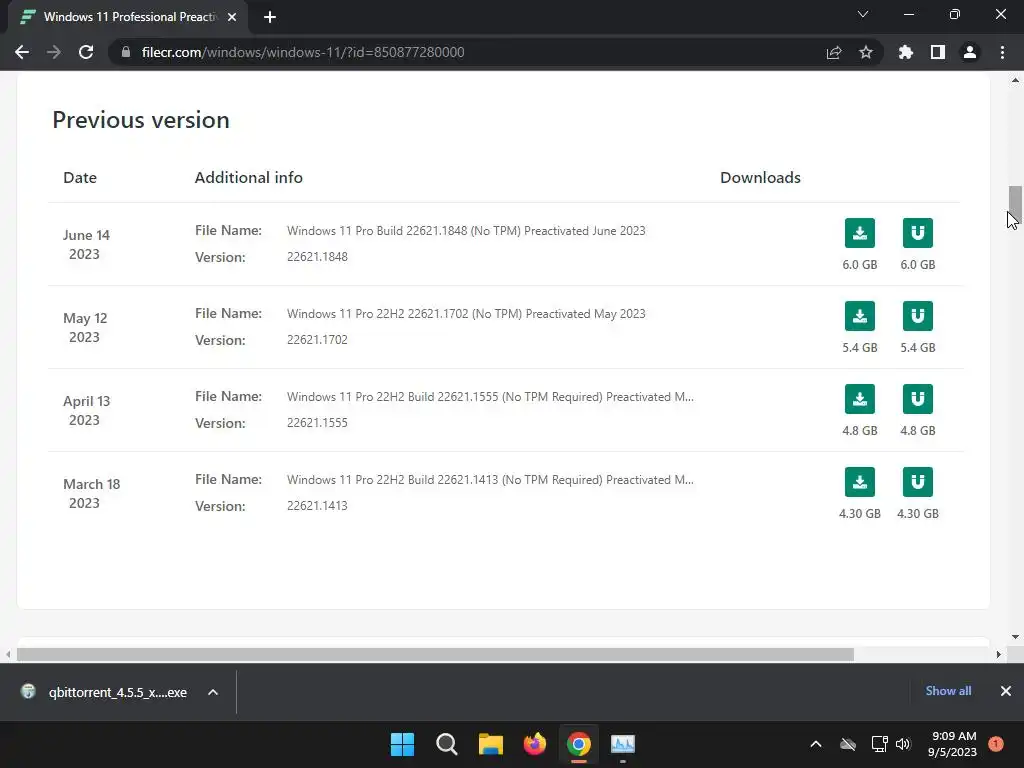The image size is (1024, 768).
Task: Click the 'Downloads' column header
Action: tap(760, 178)
